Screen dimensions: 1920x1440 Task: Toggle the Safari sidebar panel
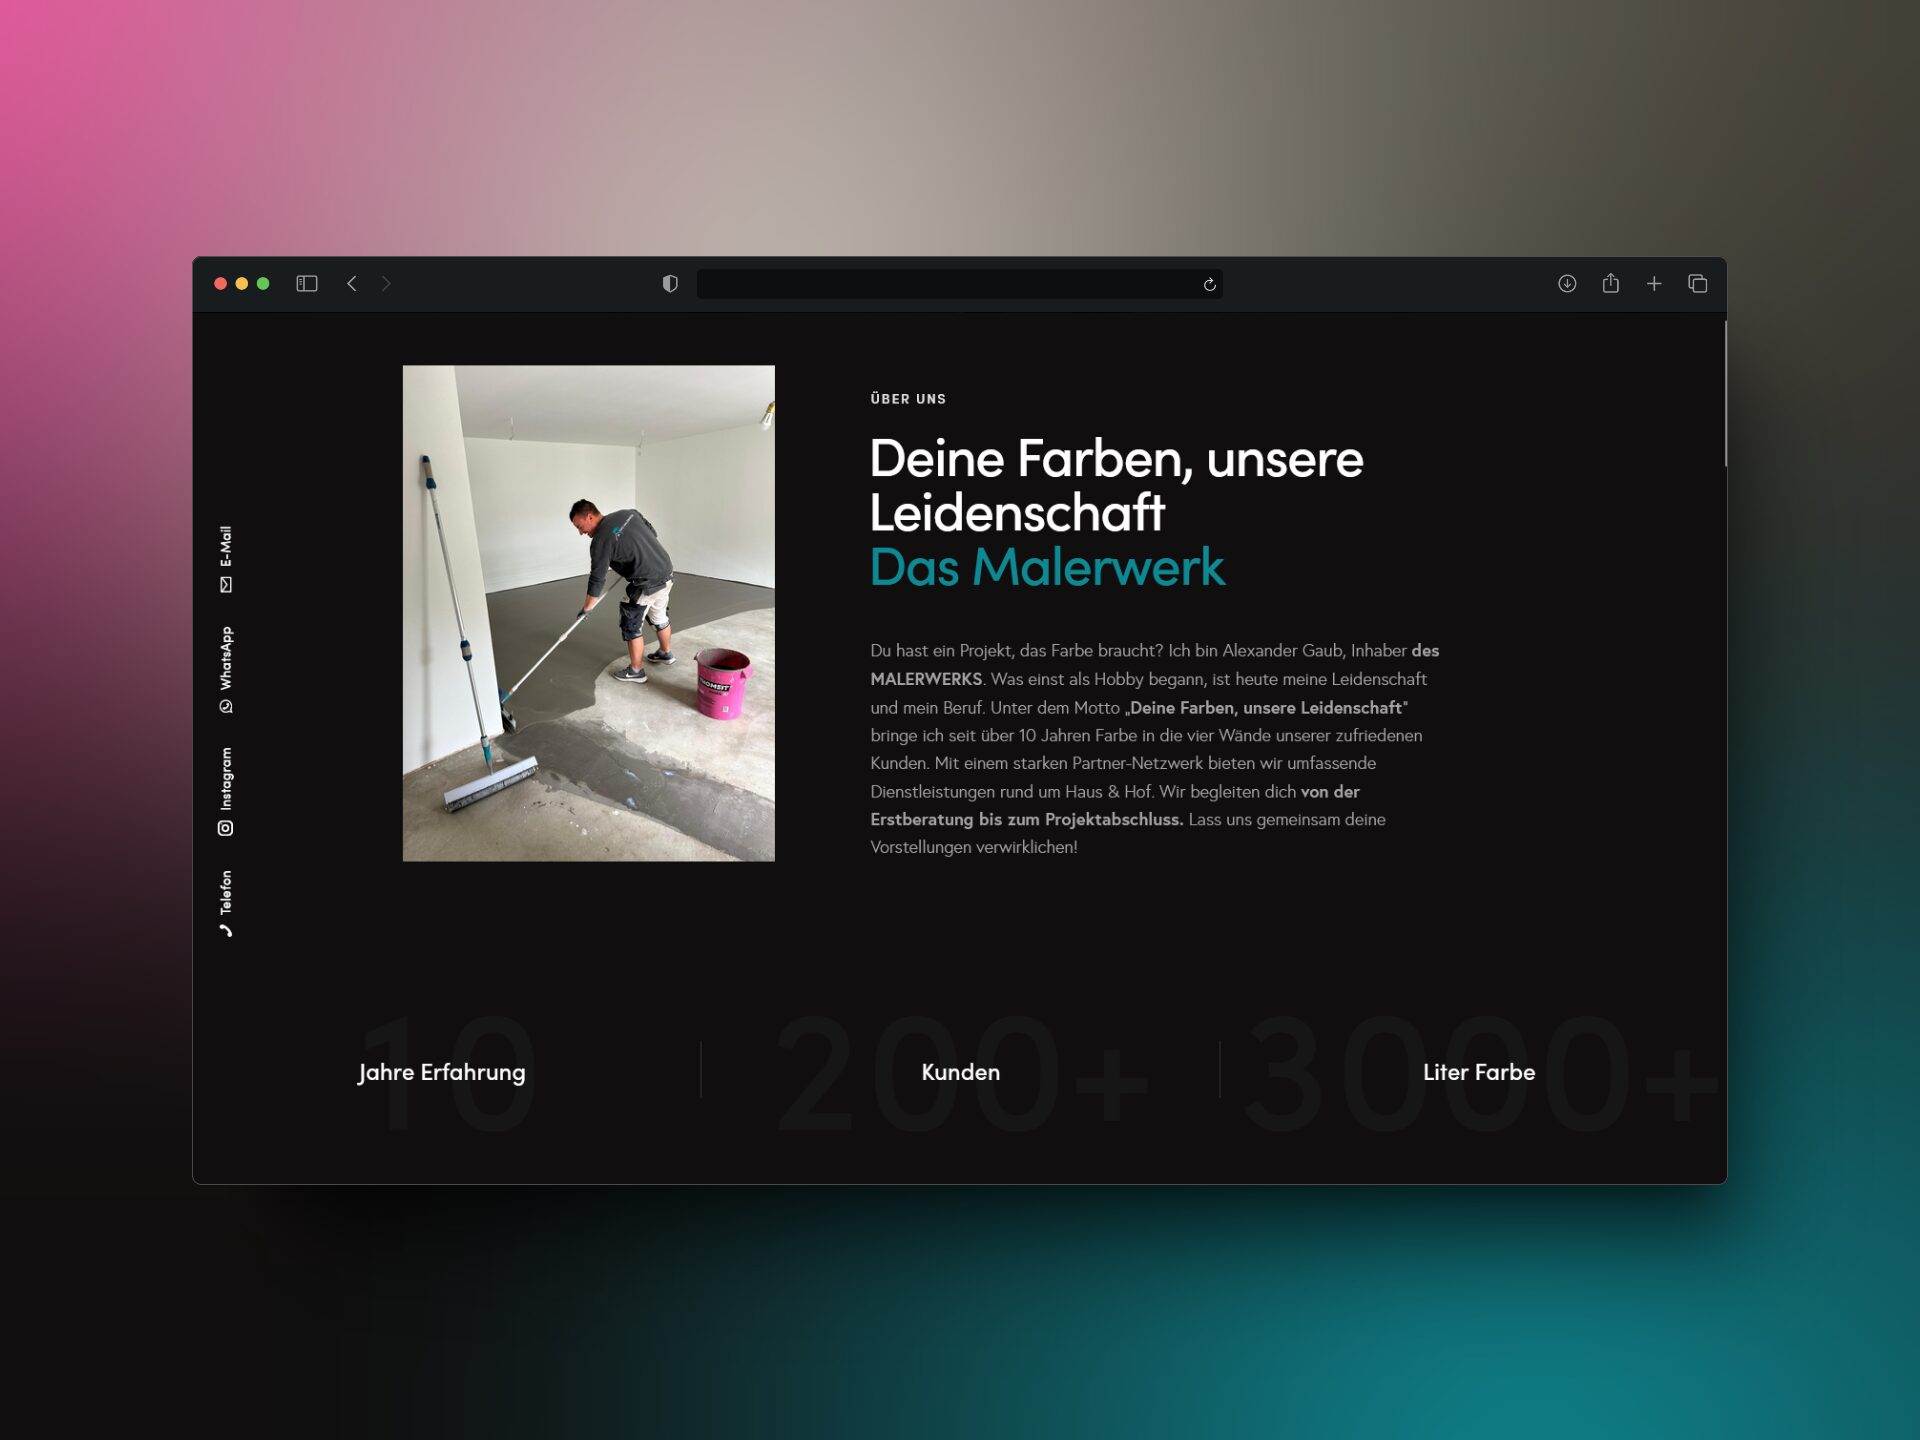307,284
